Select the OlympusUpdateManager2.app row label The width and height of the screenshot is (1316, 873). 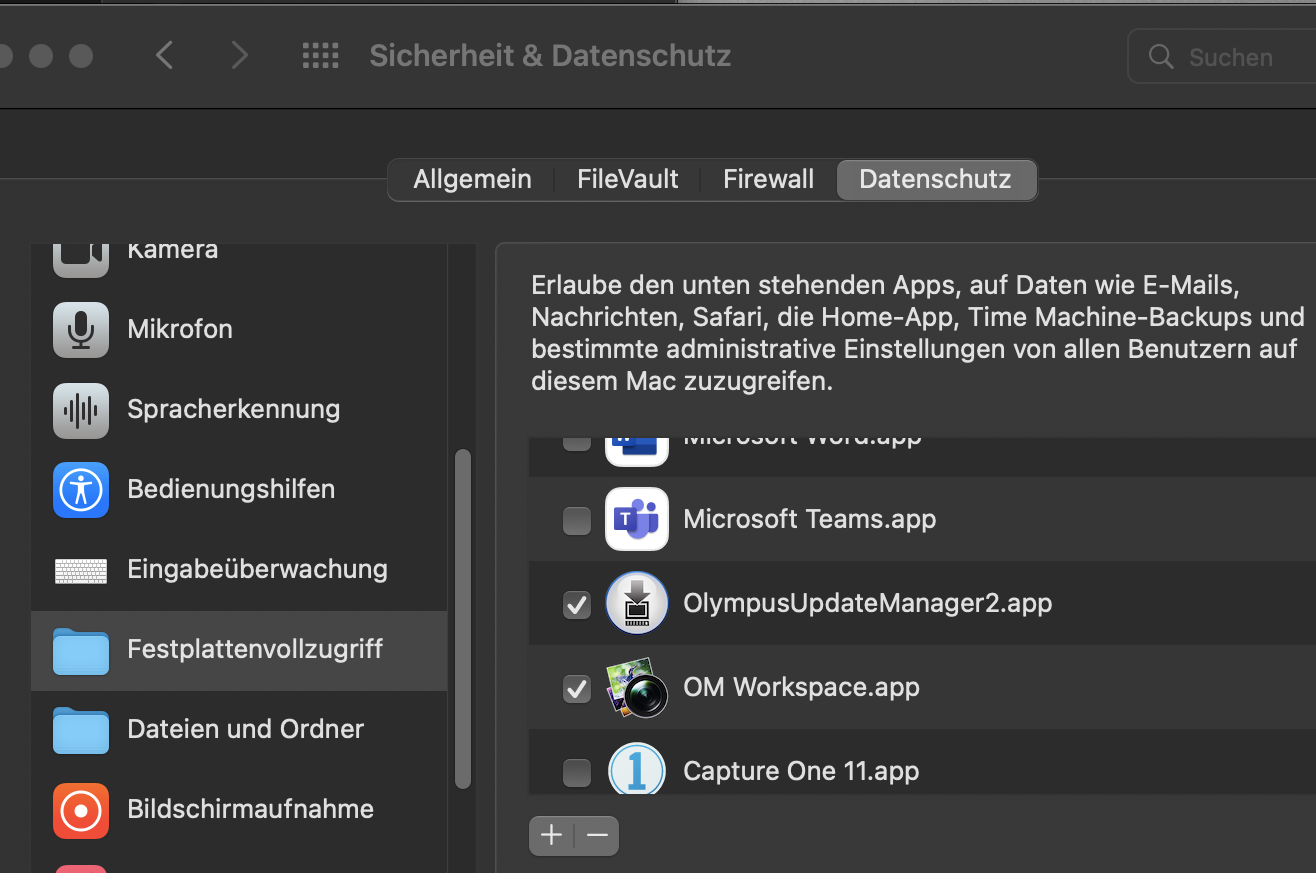pos(867,603)
